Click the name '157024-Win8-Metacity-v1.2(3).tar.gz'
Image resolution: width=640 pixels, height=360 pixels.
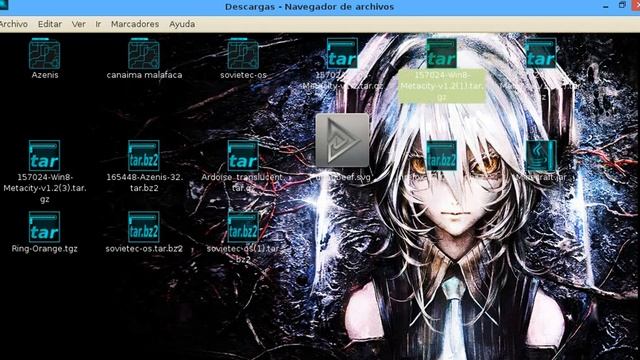[x=45, y=188]
